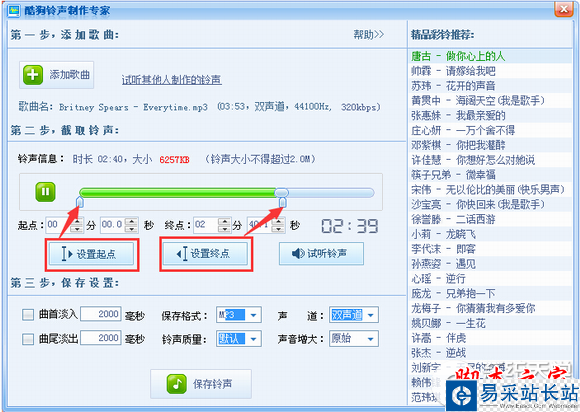Click the start-point icon on 设置起点

tap(67, 254)
